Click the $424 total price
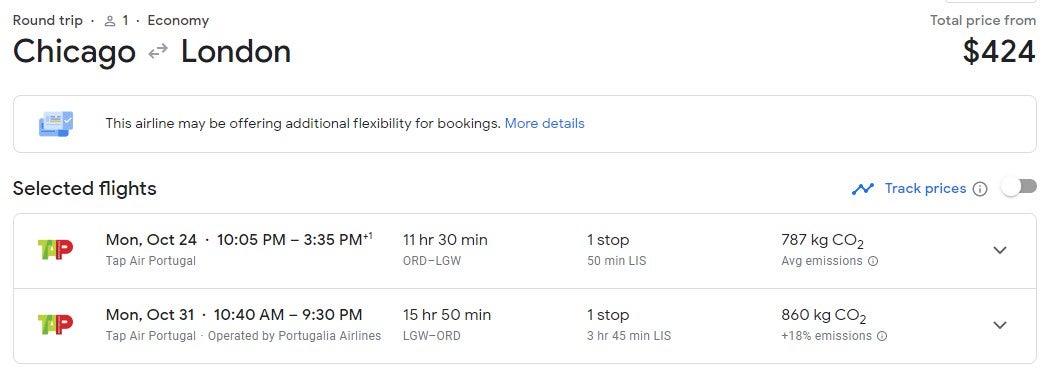This screenshot has width=1054, height=382. coord(999,52)
